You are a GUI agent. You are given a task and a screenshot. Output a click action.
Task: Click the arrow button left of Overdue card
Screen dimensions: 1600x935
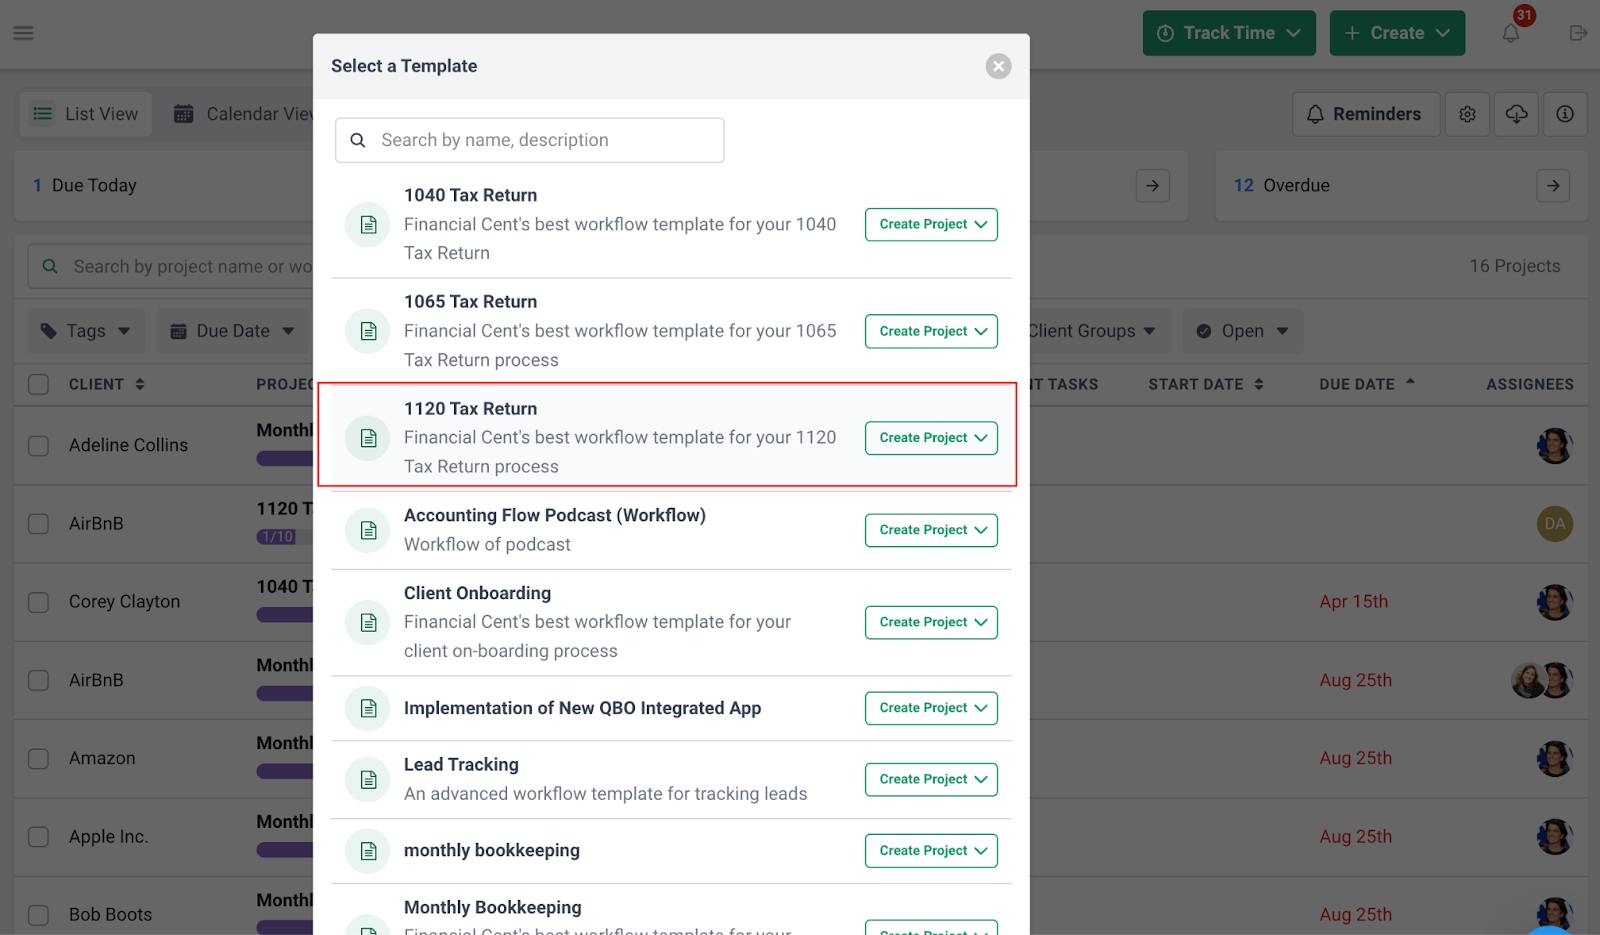[x=1153, y=185]
